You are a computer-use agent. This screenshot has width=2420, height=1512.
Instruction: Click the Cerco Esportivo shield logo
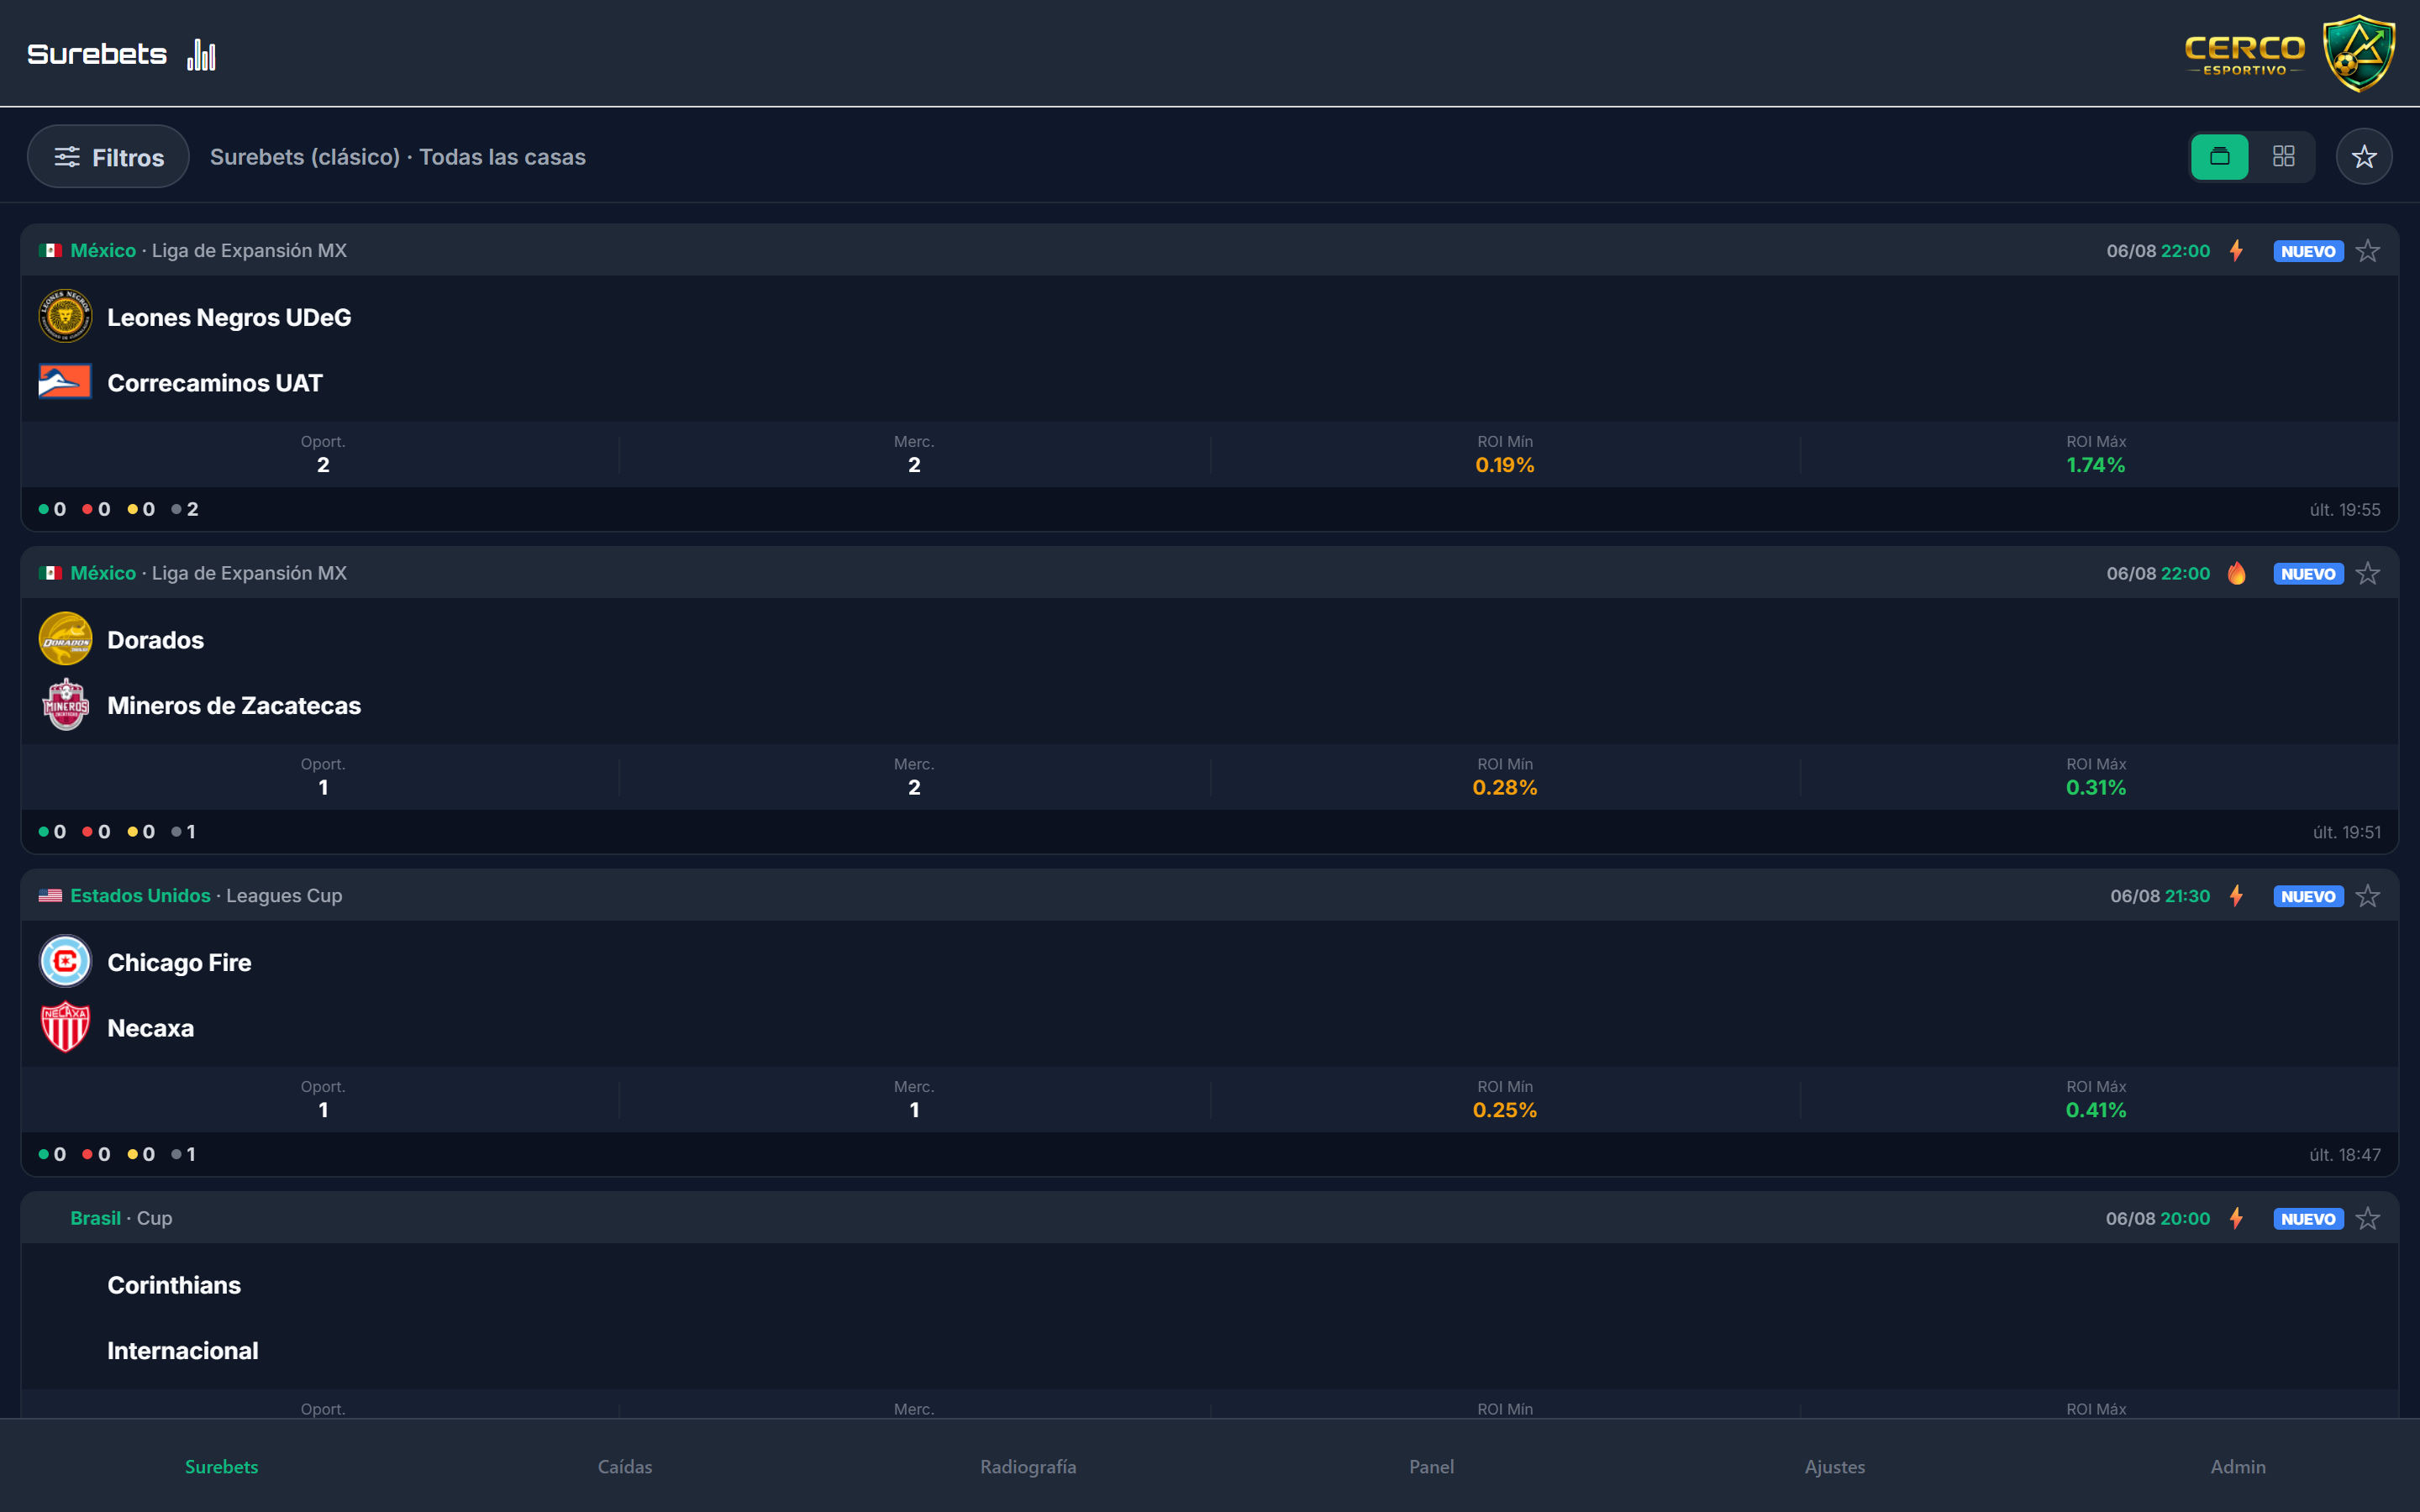tap(2358, 53)
